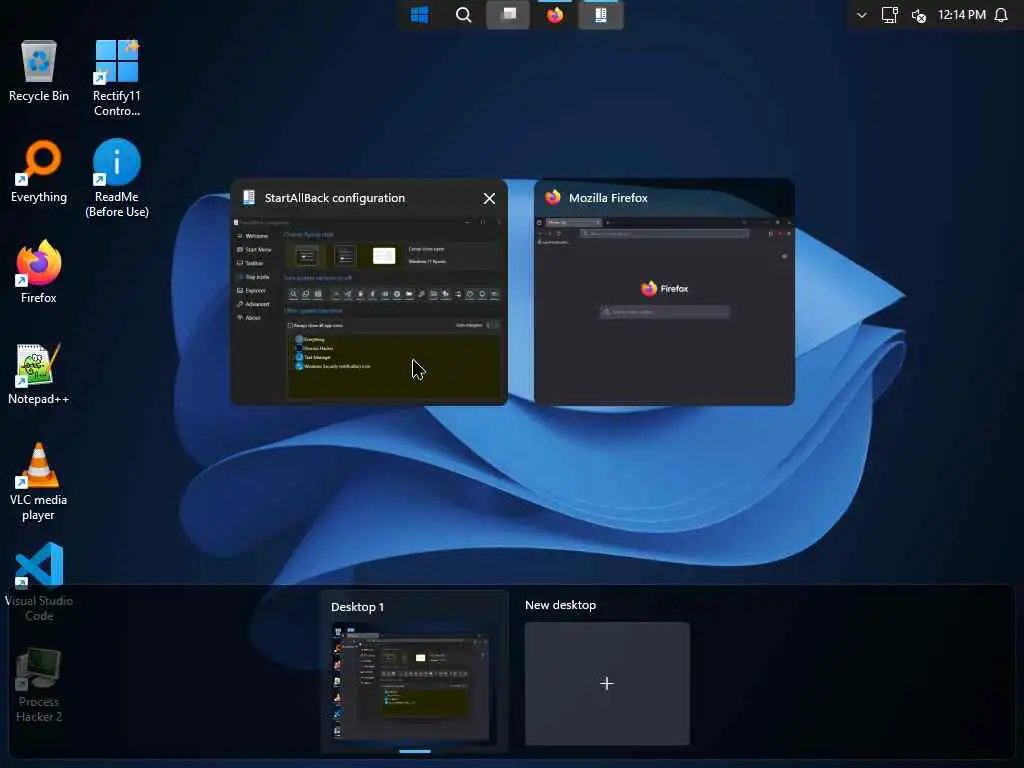Click the Desktop 1 label
1024x768 pixels.
[357, 607]
